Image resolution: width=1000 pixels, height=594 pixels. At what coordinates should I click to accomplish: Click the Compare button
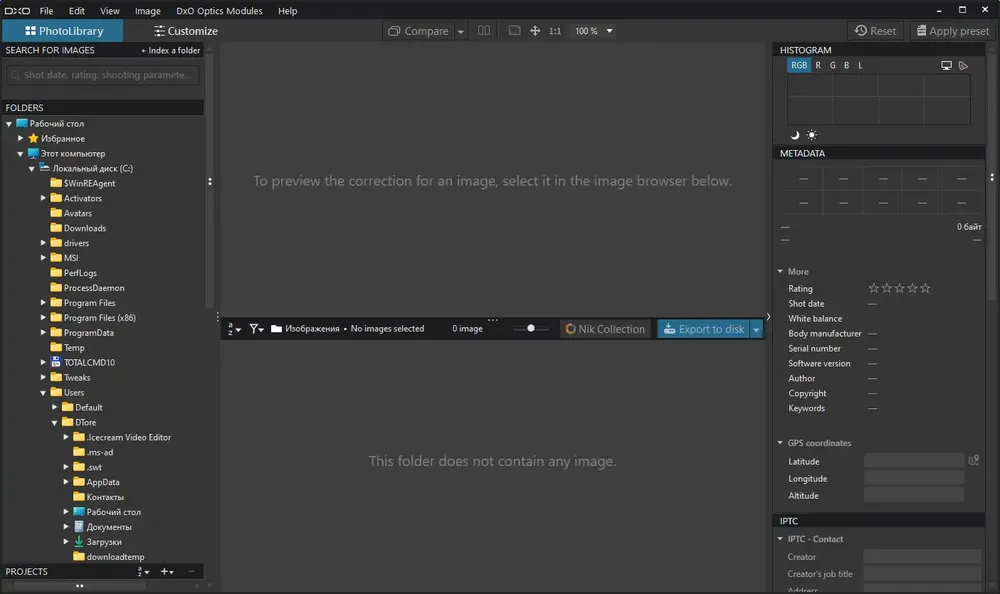pyautogui.click(x=419, y=31)
